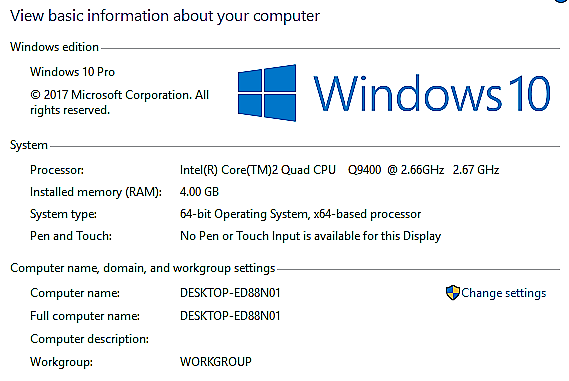Click the shield icon beside Change settings
Viewport: 569px width, 381px height.
(x=453, y=293)
